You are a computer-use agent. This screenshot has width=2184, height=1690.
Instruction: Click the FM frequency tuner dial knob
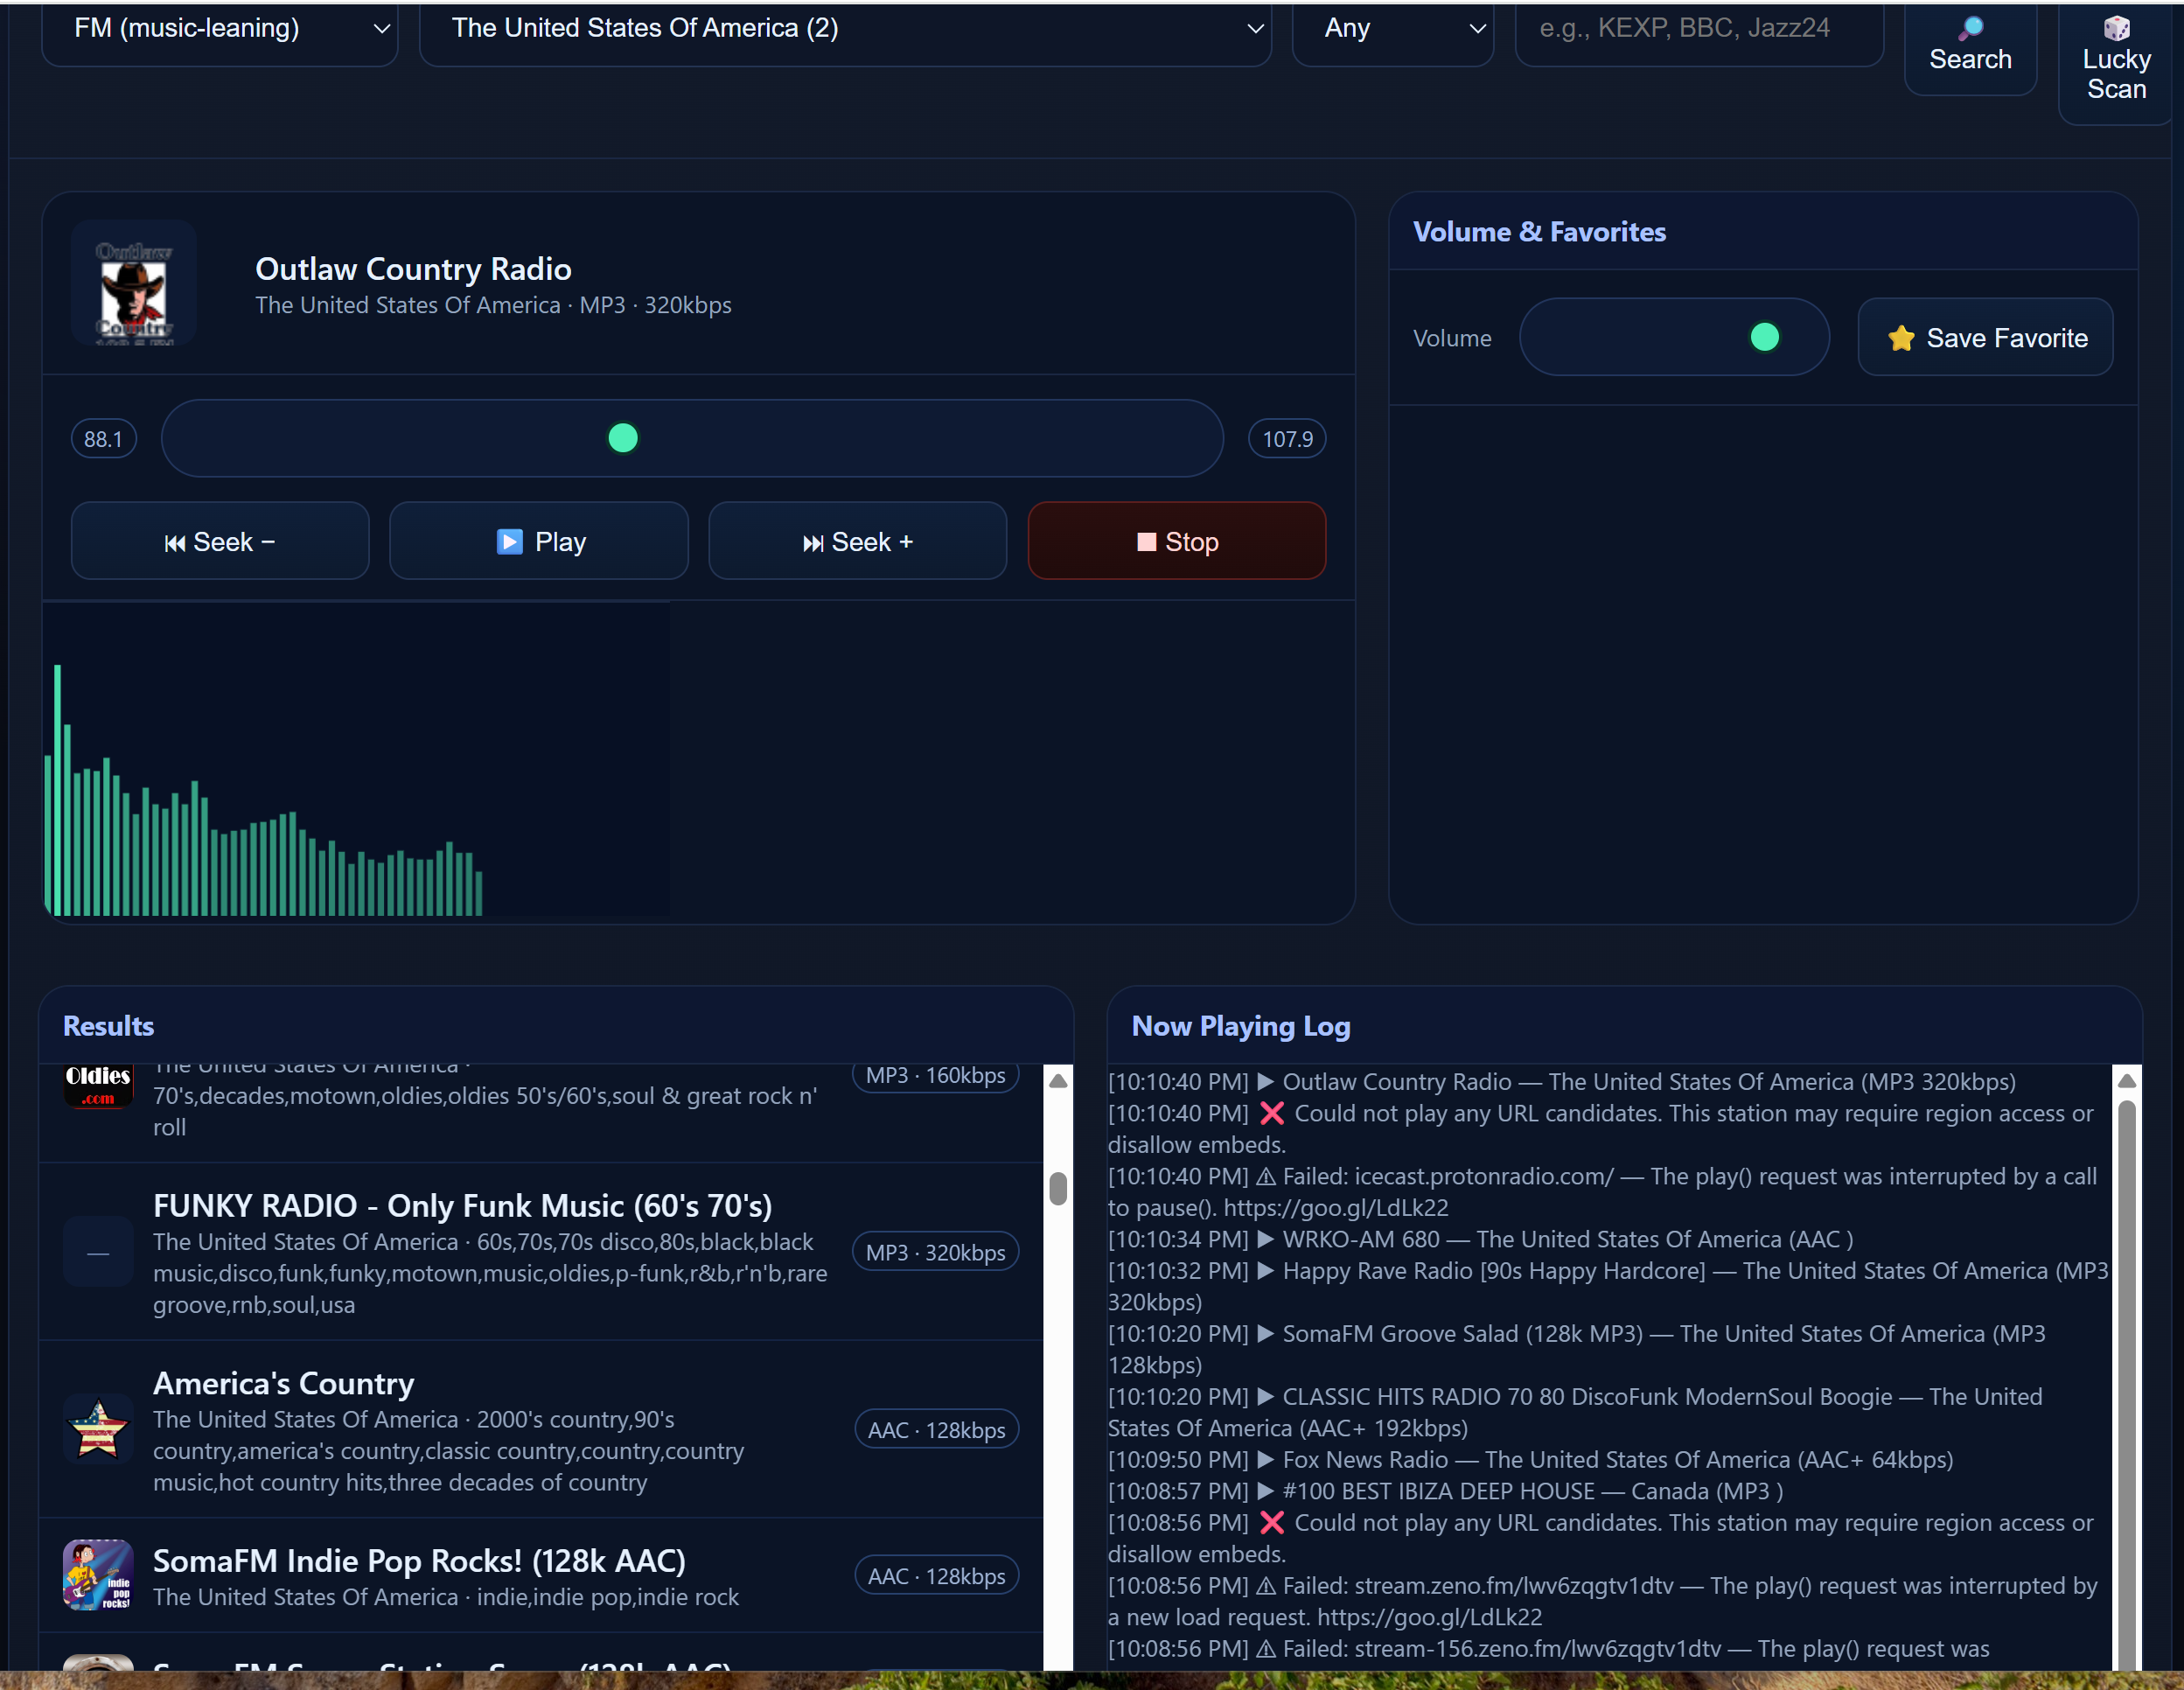coord(623,438)
